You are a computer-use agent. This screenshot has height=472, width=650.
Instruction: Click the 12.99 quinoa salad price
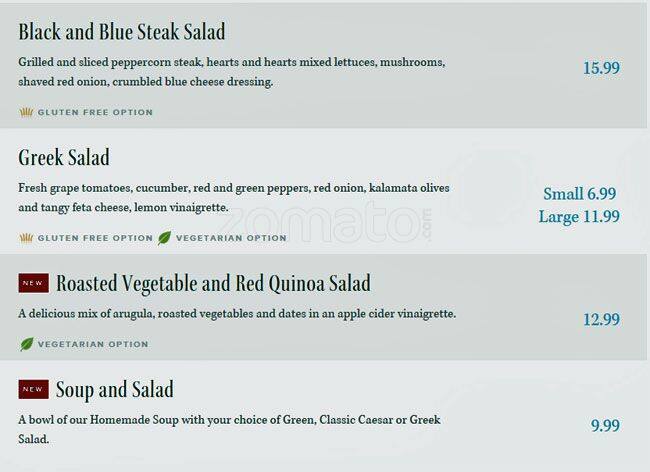coord(601,320)
